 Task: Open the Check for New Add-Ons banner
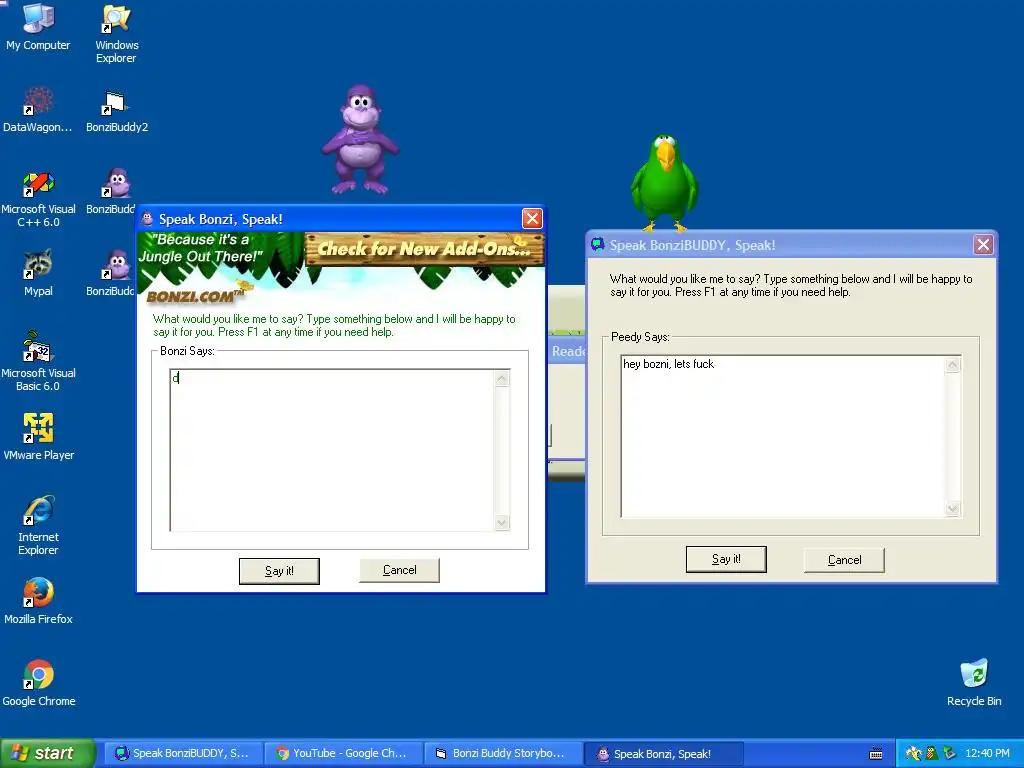point(424,249)
